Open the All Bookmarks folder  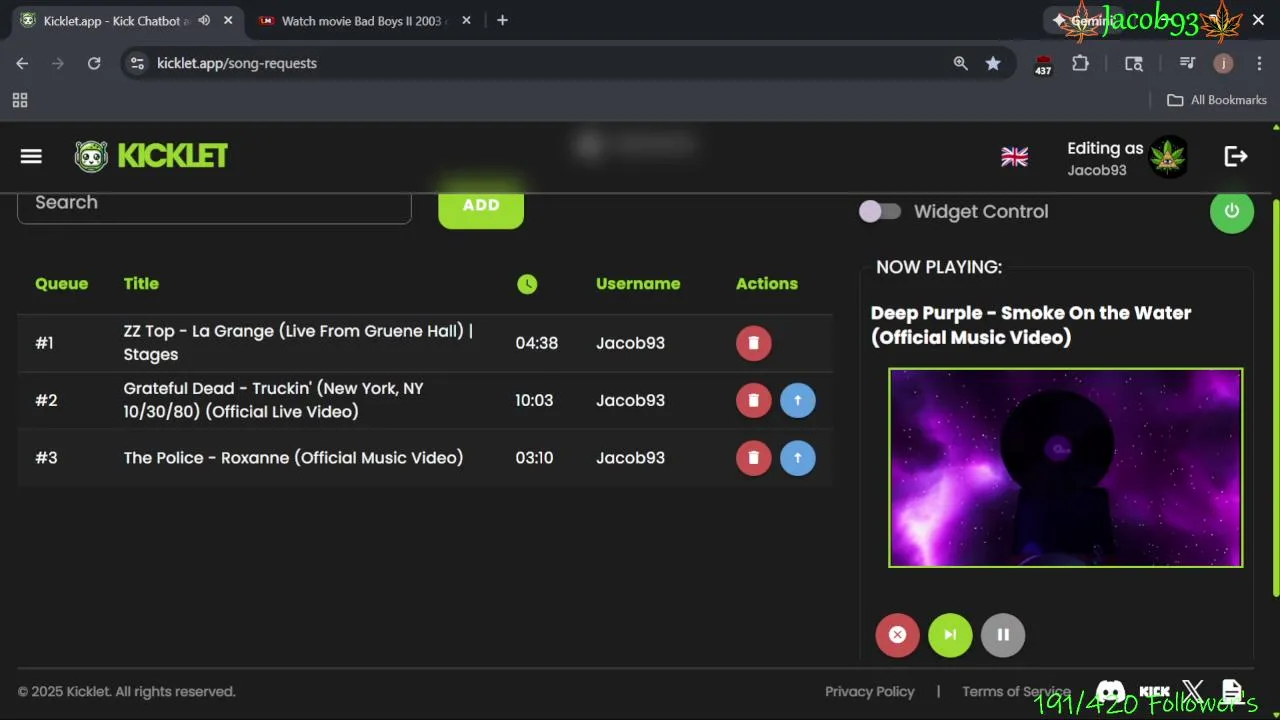point(1217,100)
